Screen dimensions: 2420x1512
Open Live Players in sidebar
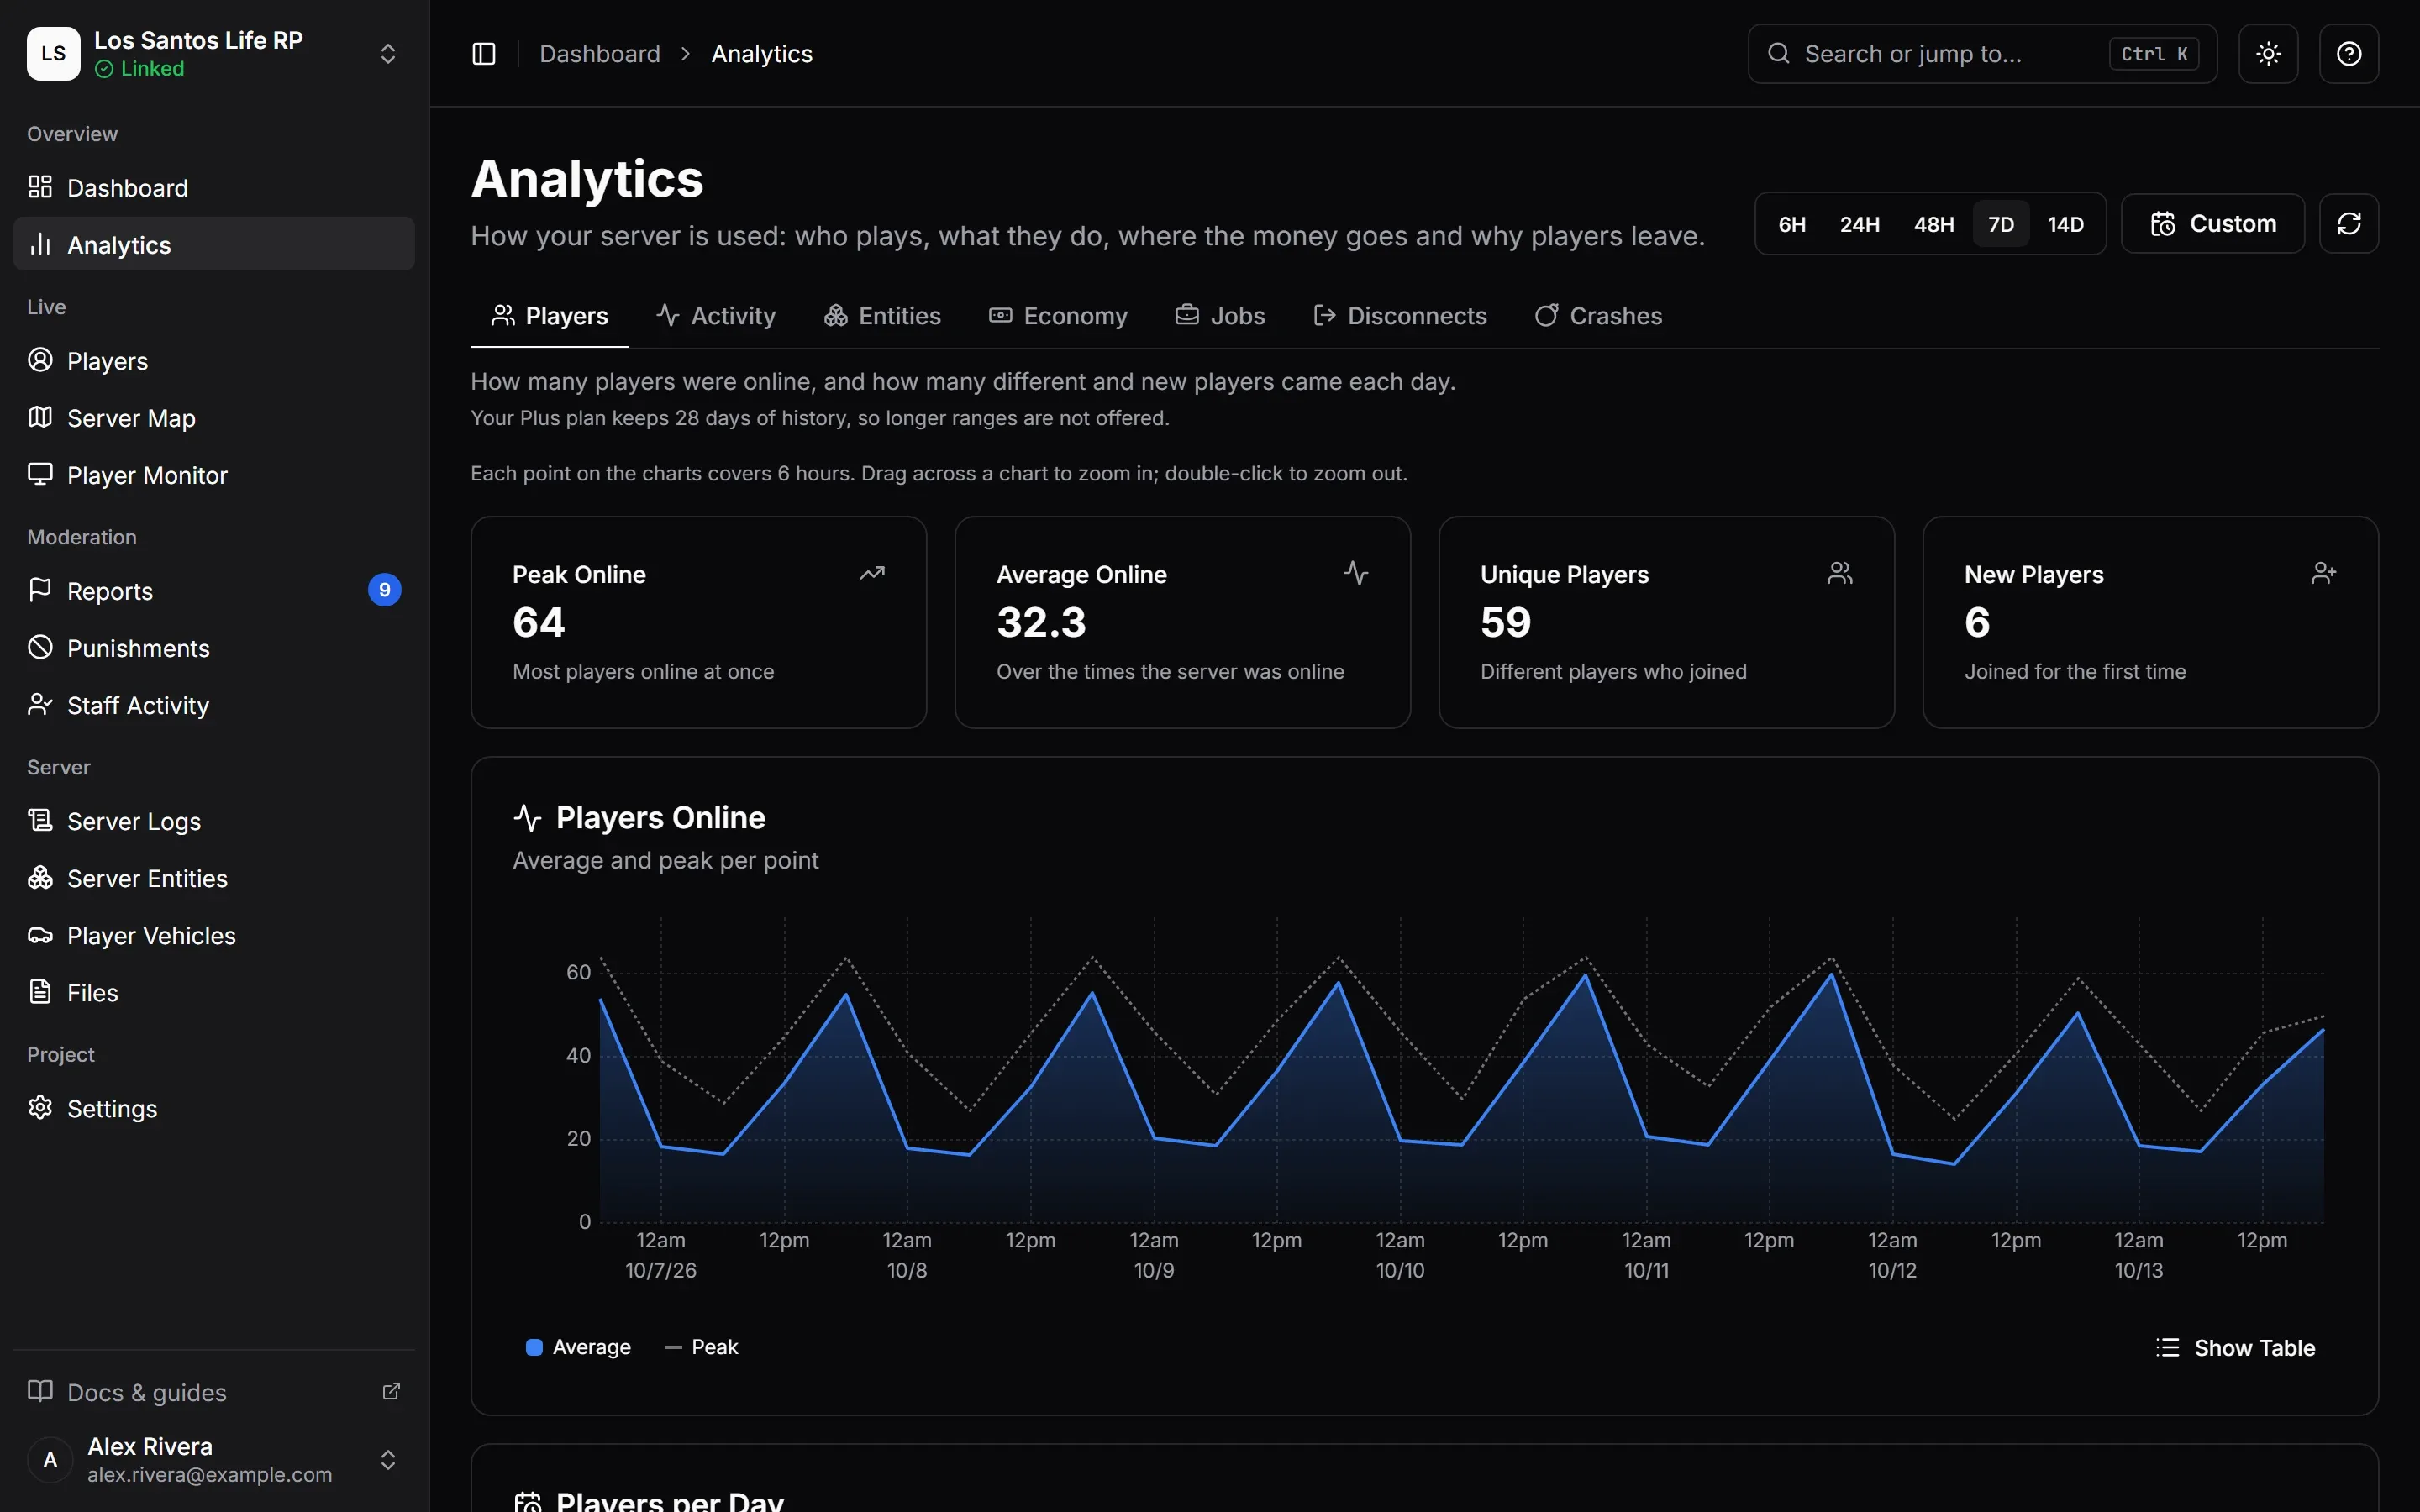(x=214, y=360)
